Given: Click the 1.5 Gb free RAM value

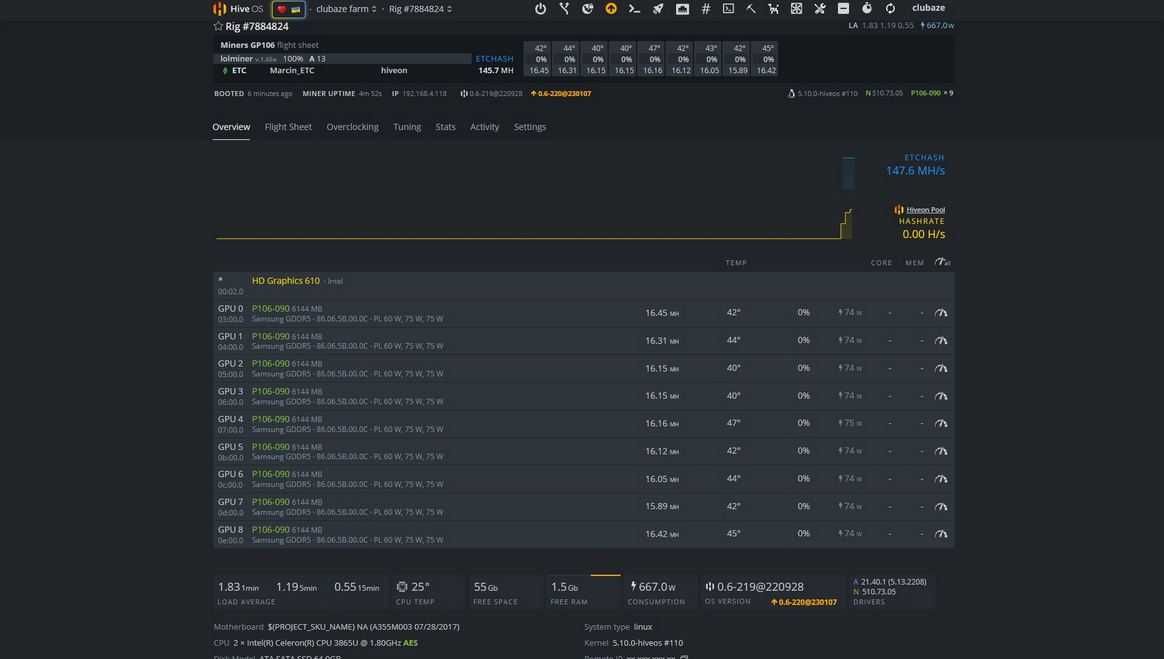Looking at the screenshot, I should [x=564, y=586].
